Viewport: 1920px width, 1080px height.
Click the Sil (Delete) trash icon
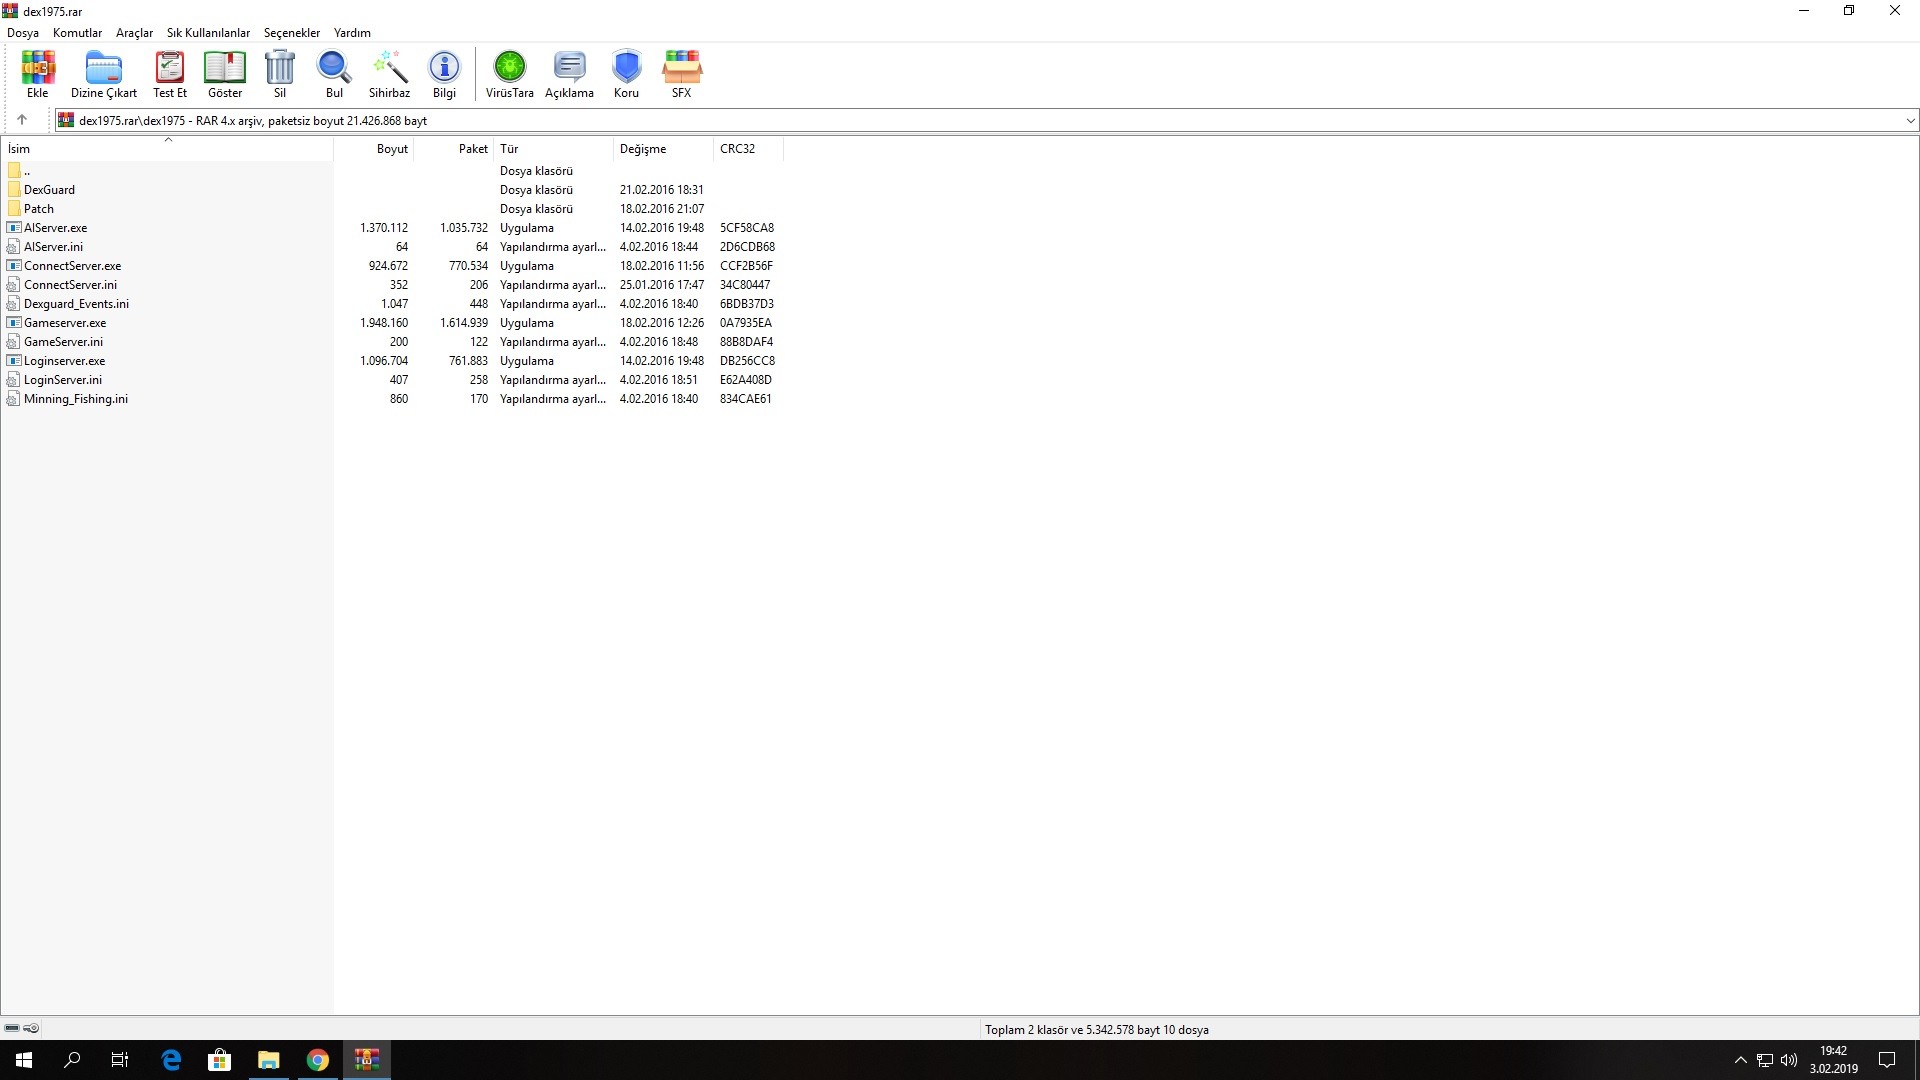[x=280, y=74]
